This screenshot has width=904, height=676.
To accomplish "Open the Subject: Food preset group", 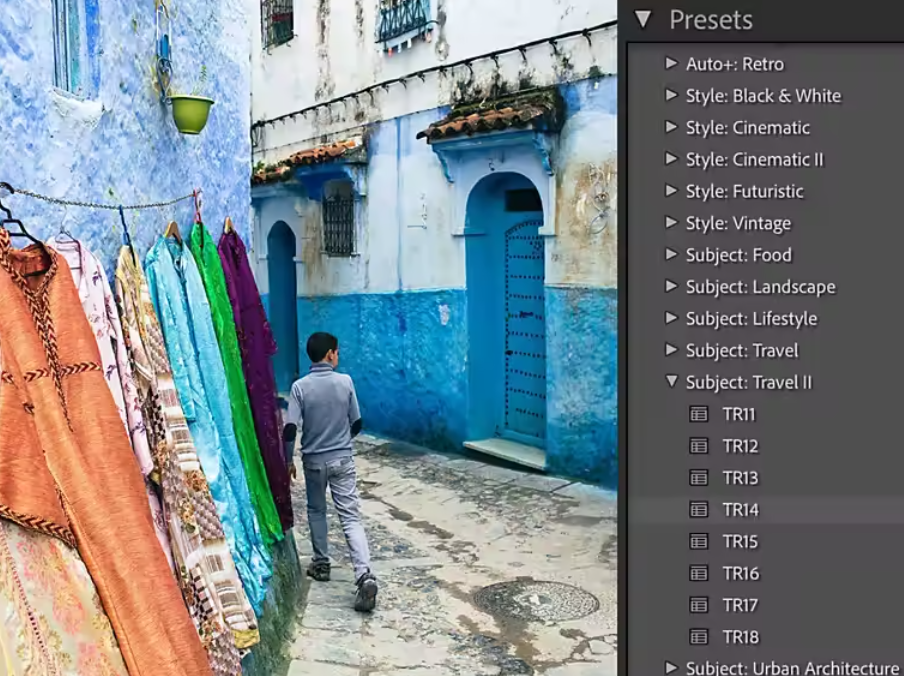I will click(671, 255).
